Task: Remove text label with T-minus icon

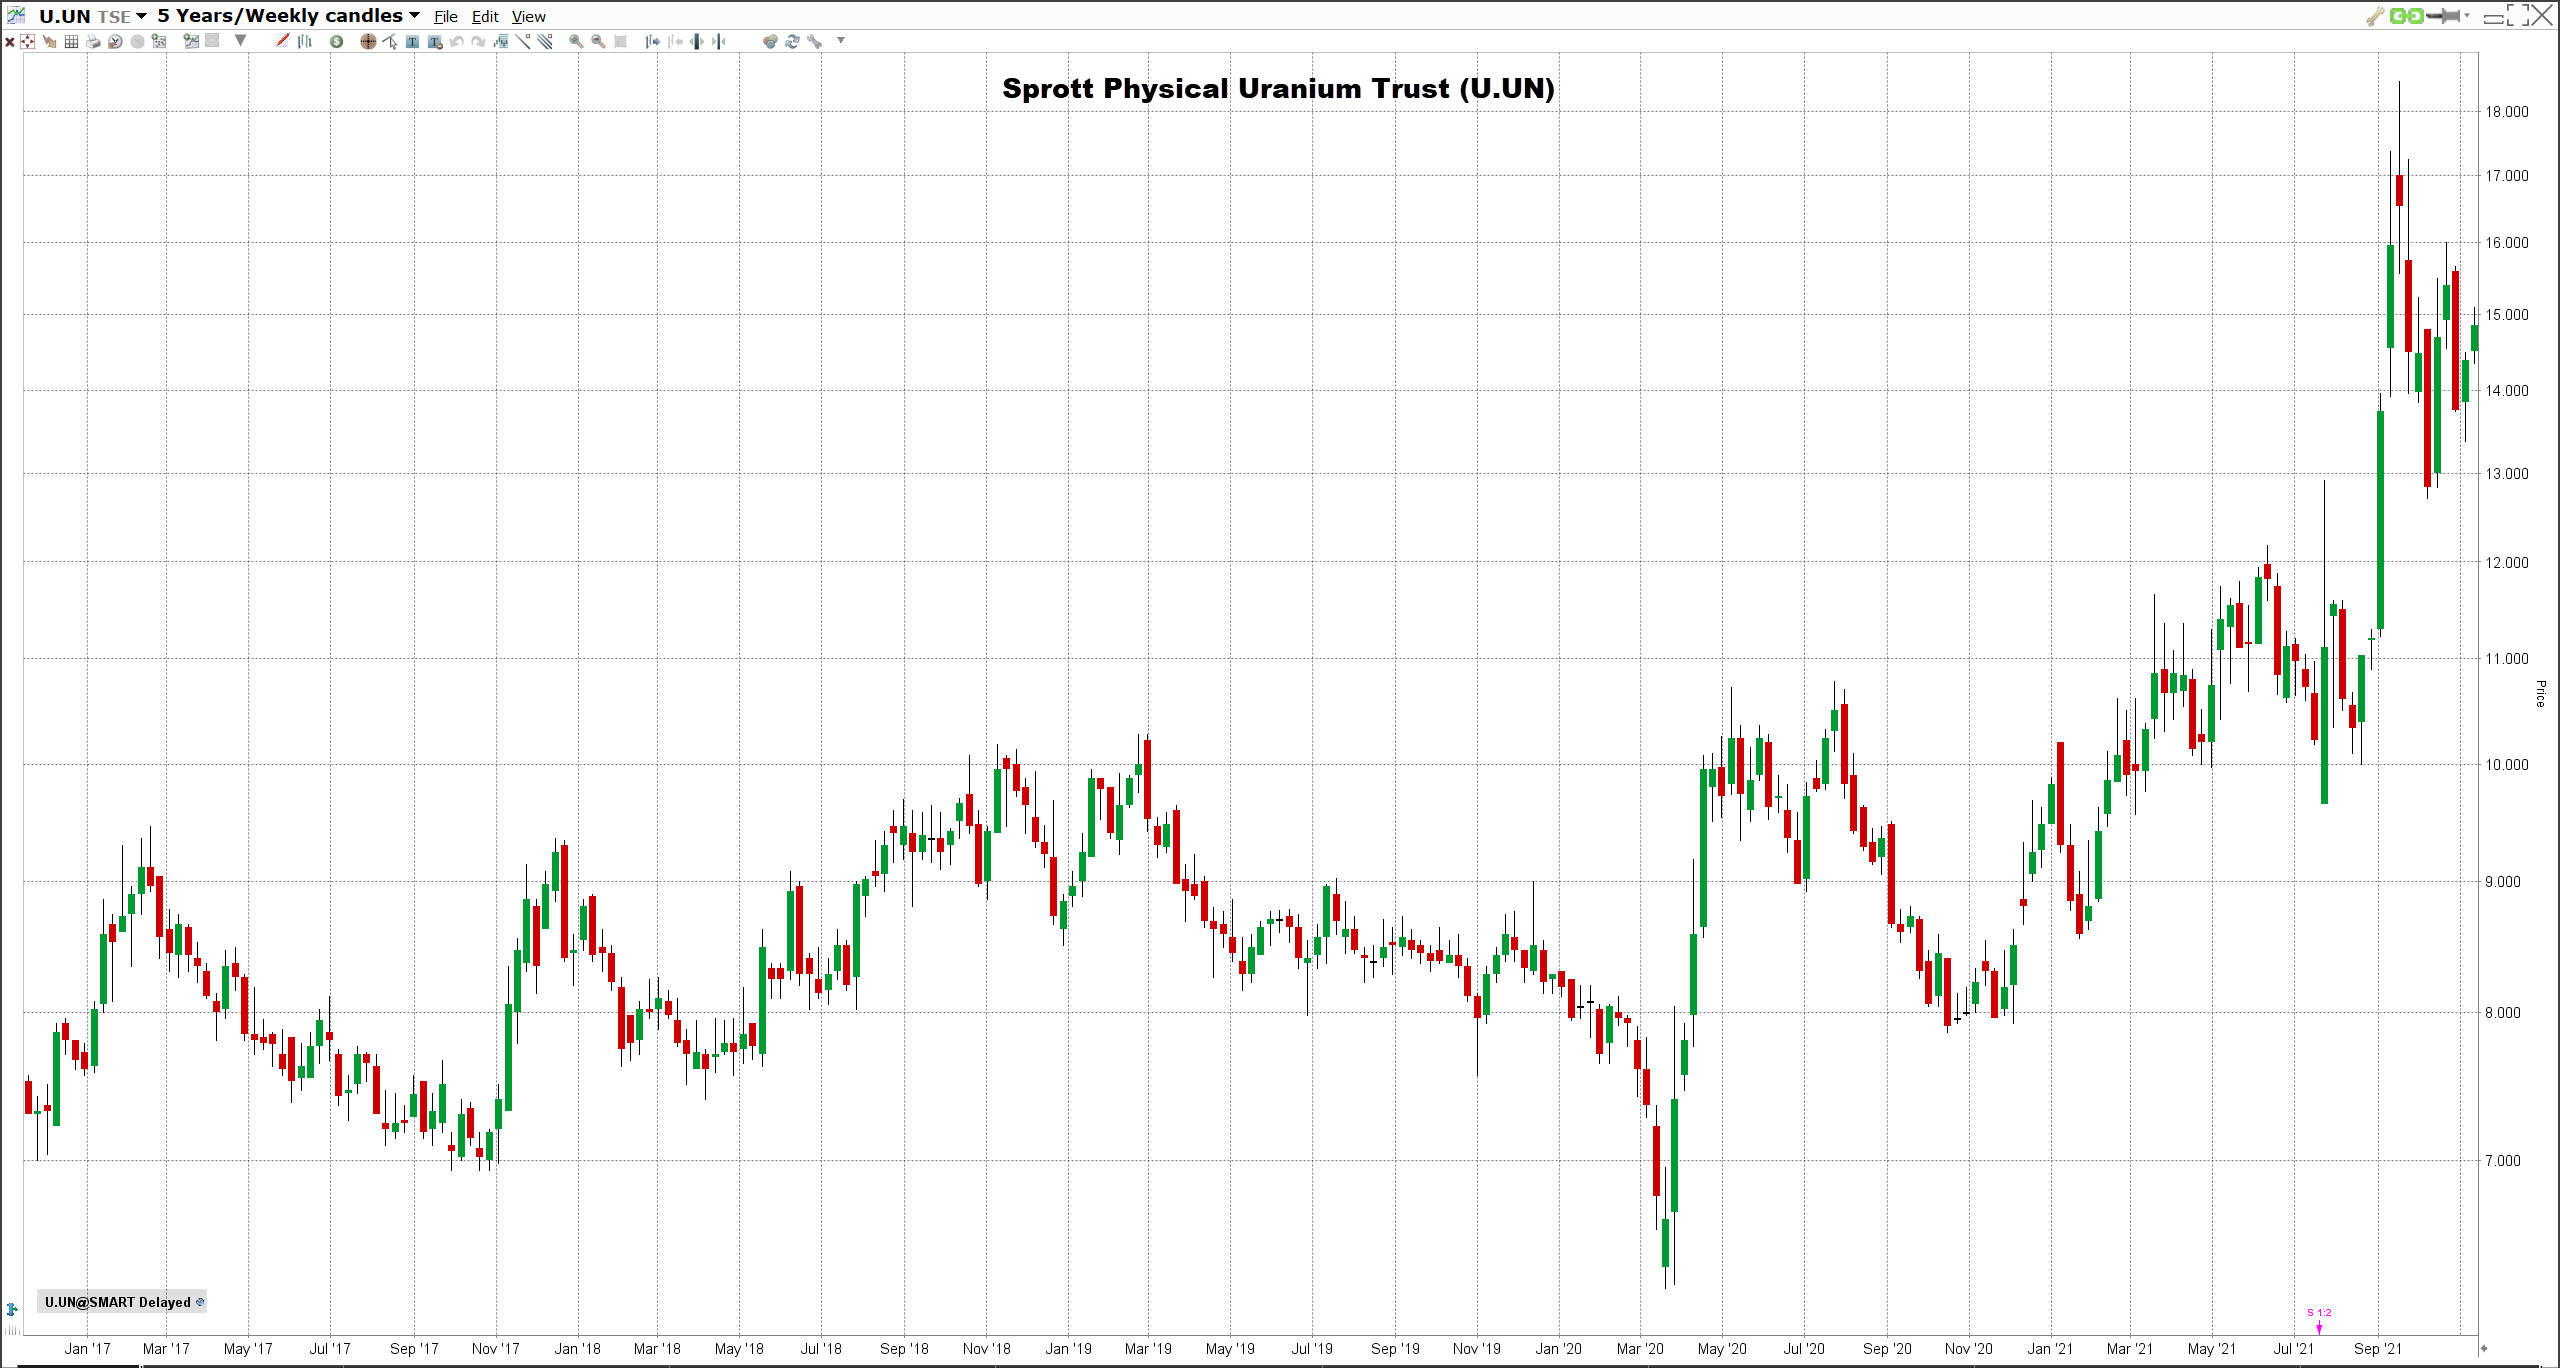Action: tap(435, 42)
